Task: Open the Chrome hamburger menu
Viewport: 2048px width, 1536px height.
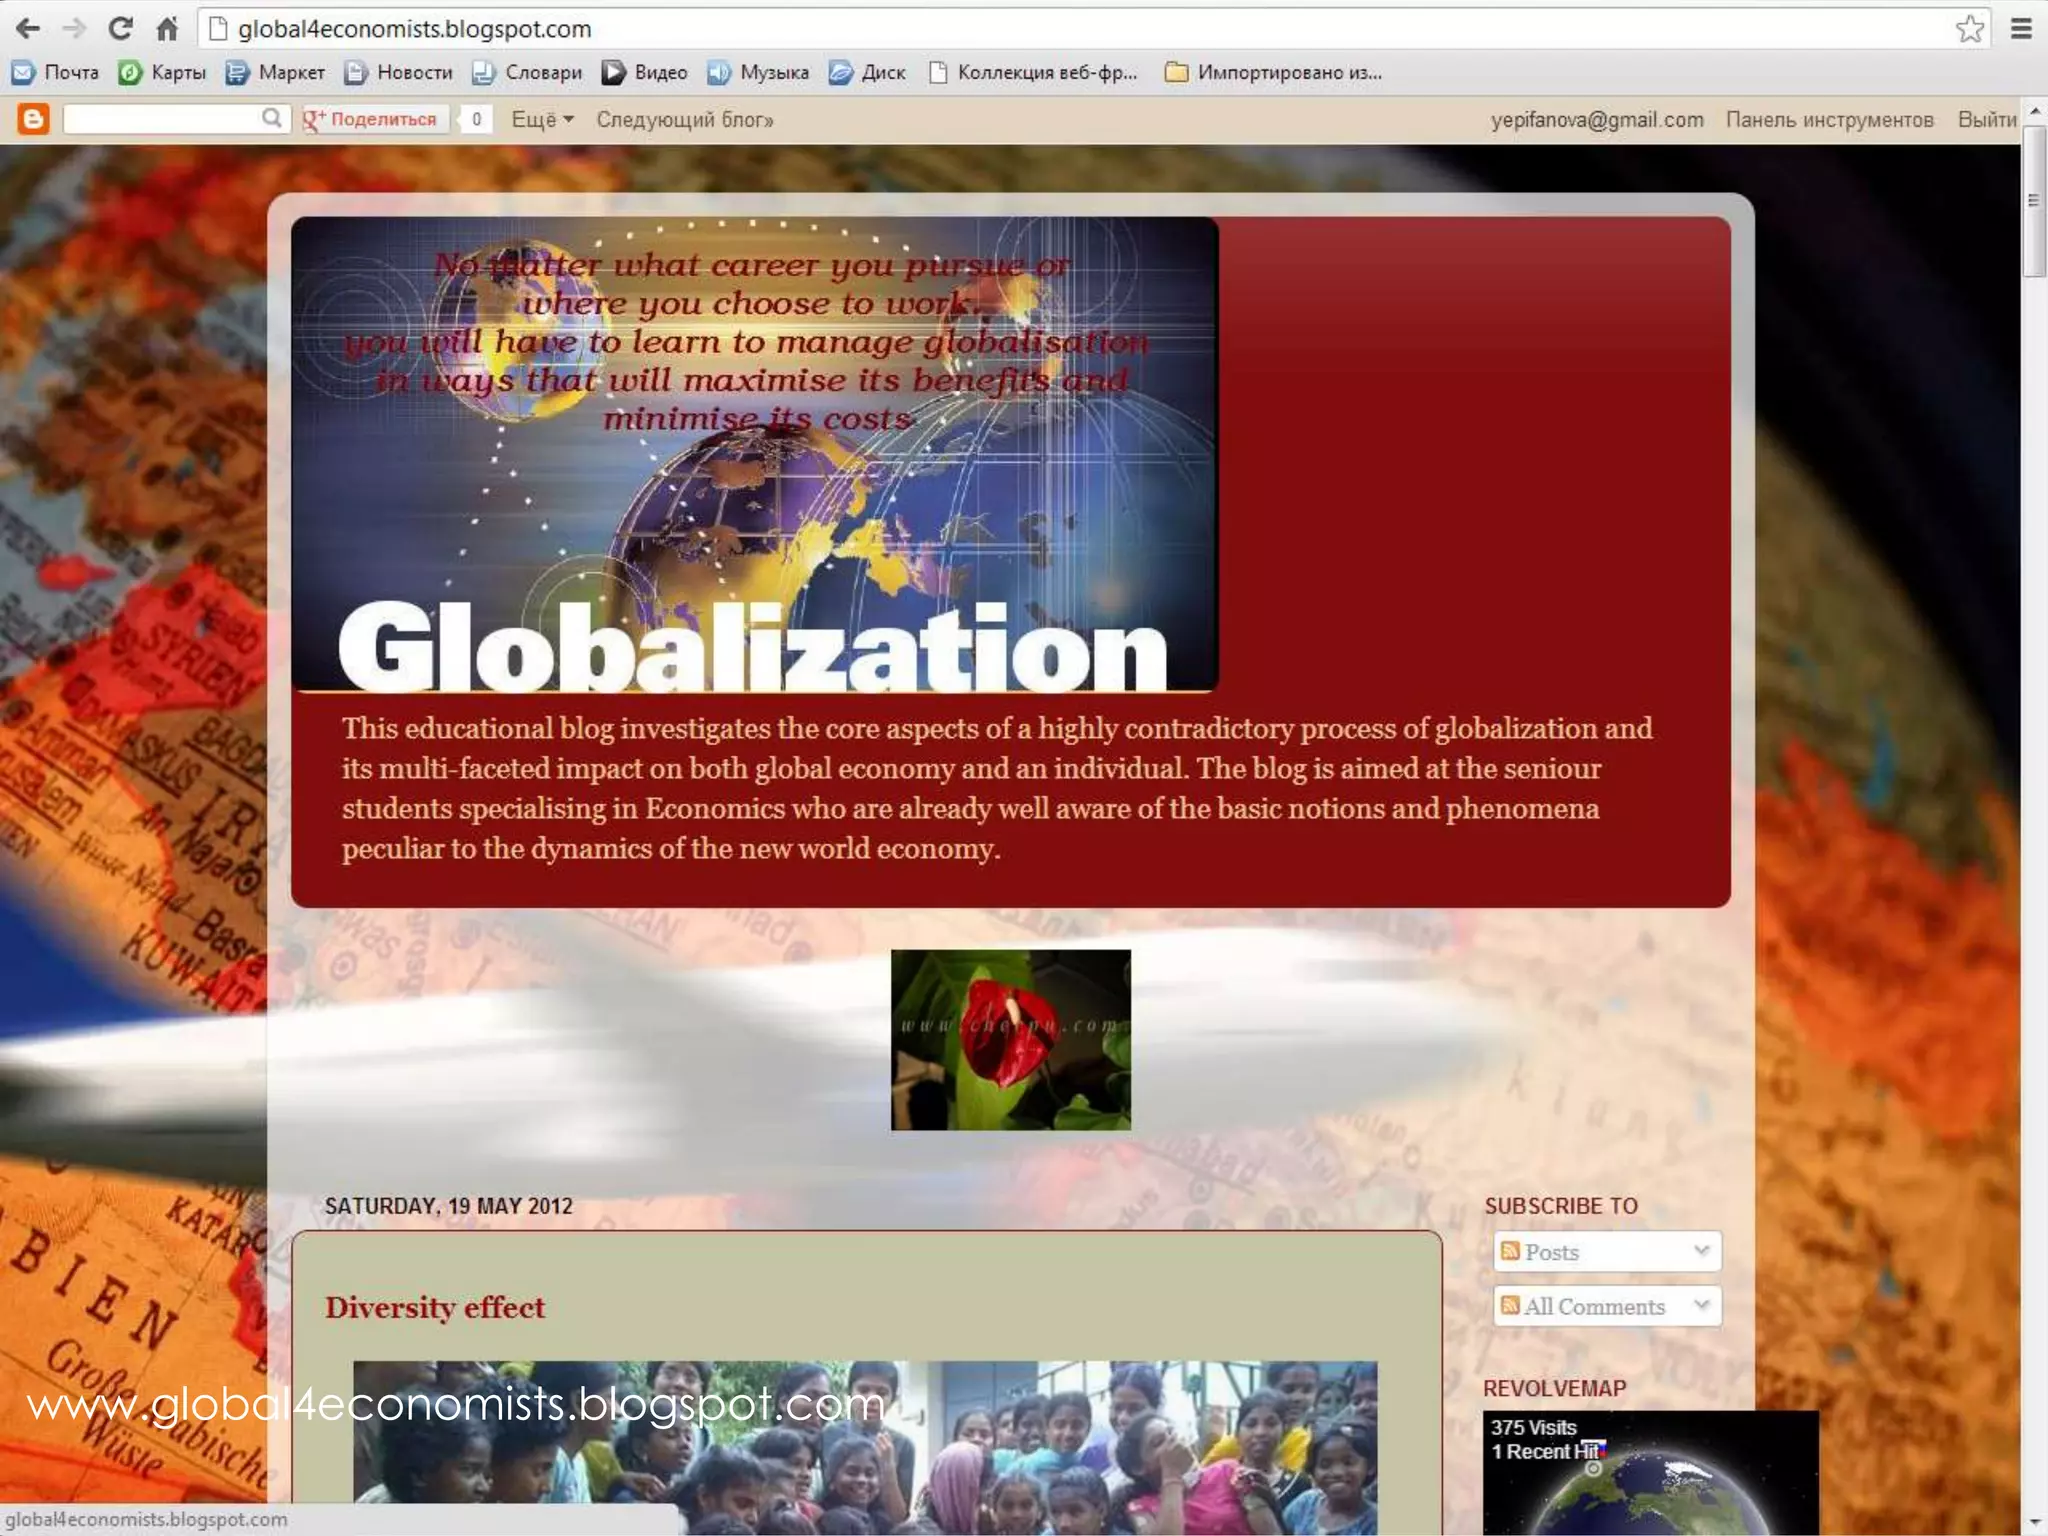Action: click(2021, 29)
